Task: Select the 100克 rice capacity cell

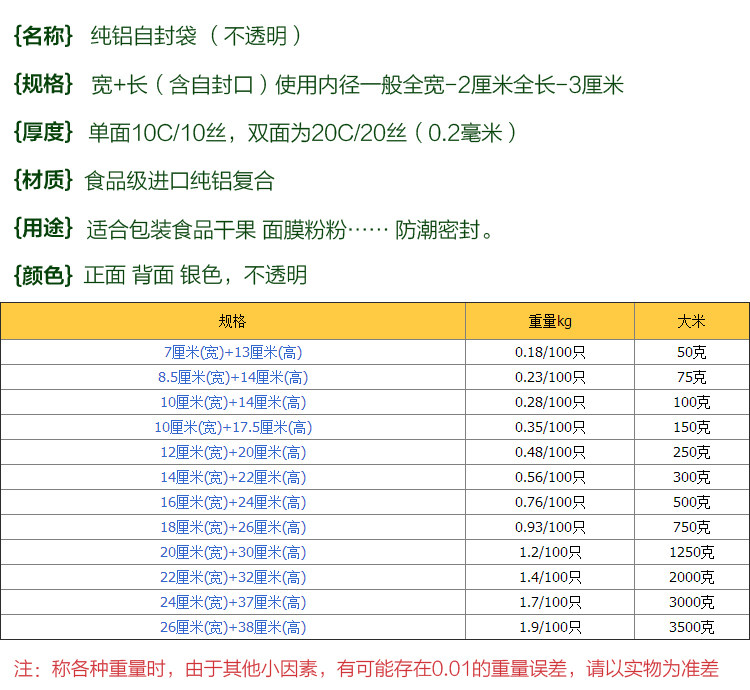Action: pos(692,402)
